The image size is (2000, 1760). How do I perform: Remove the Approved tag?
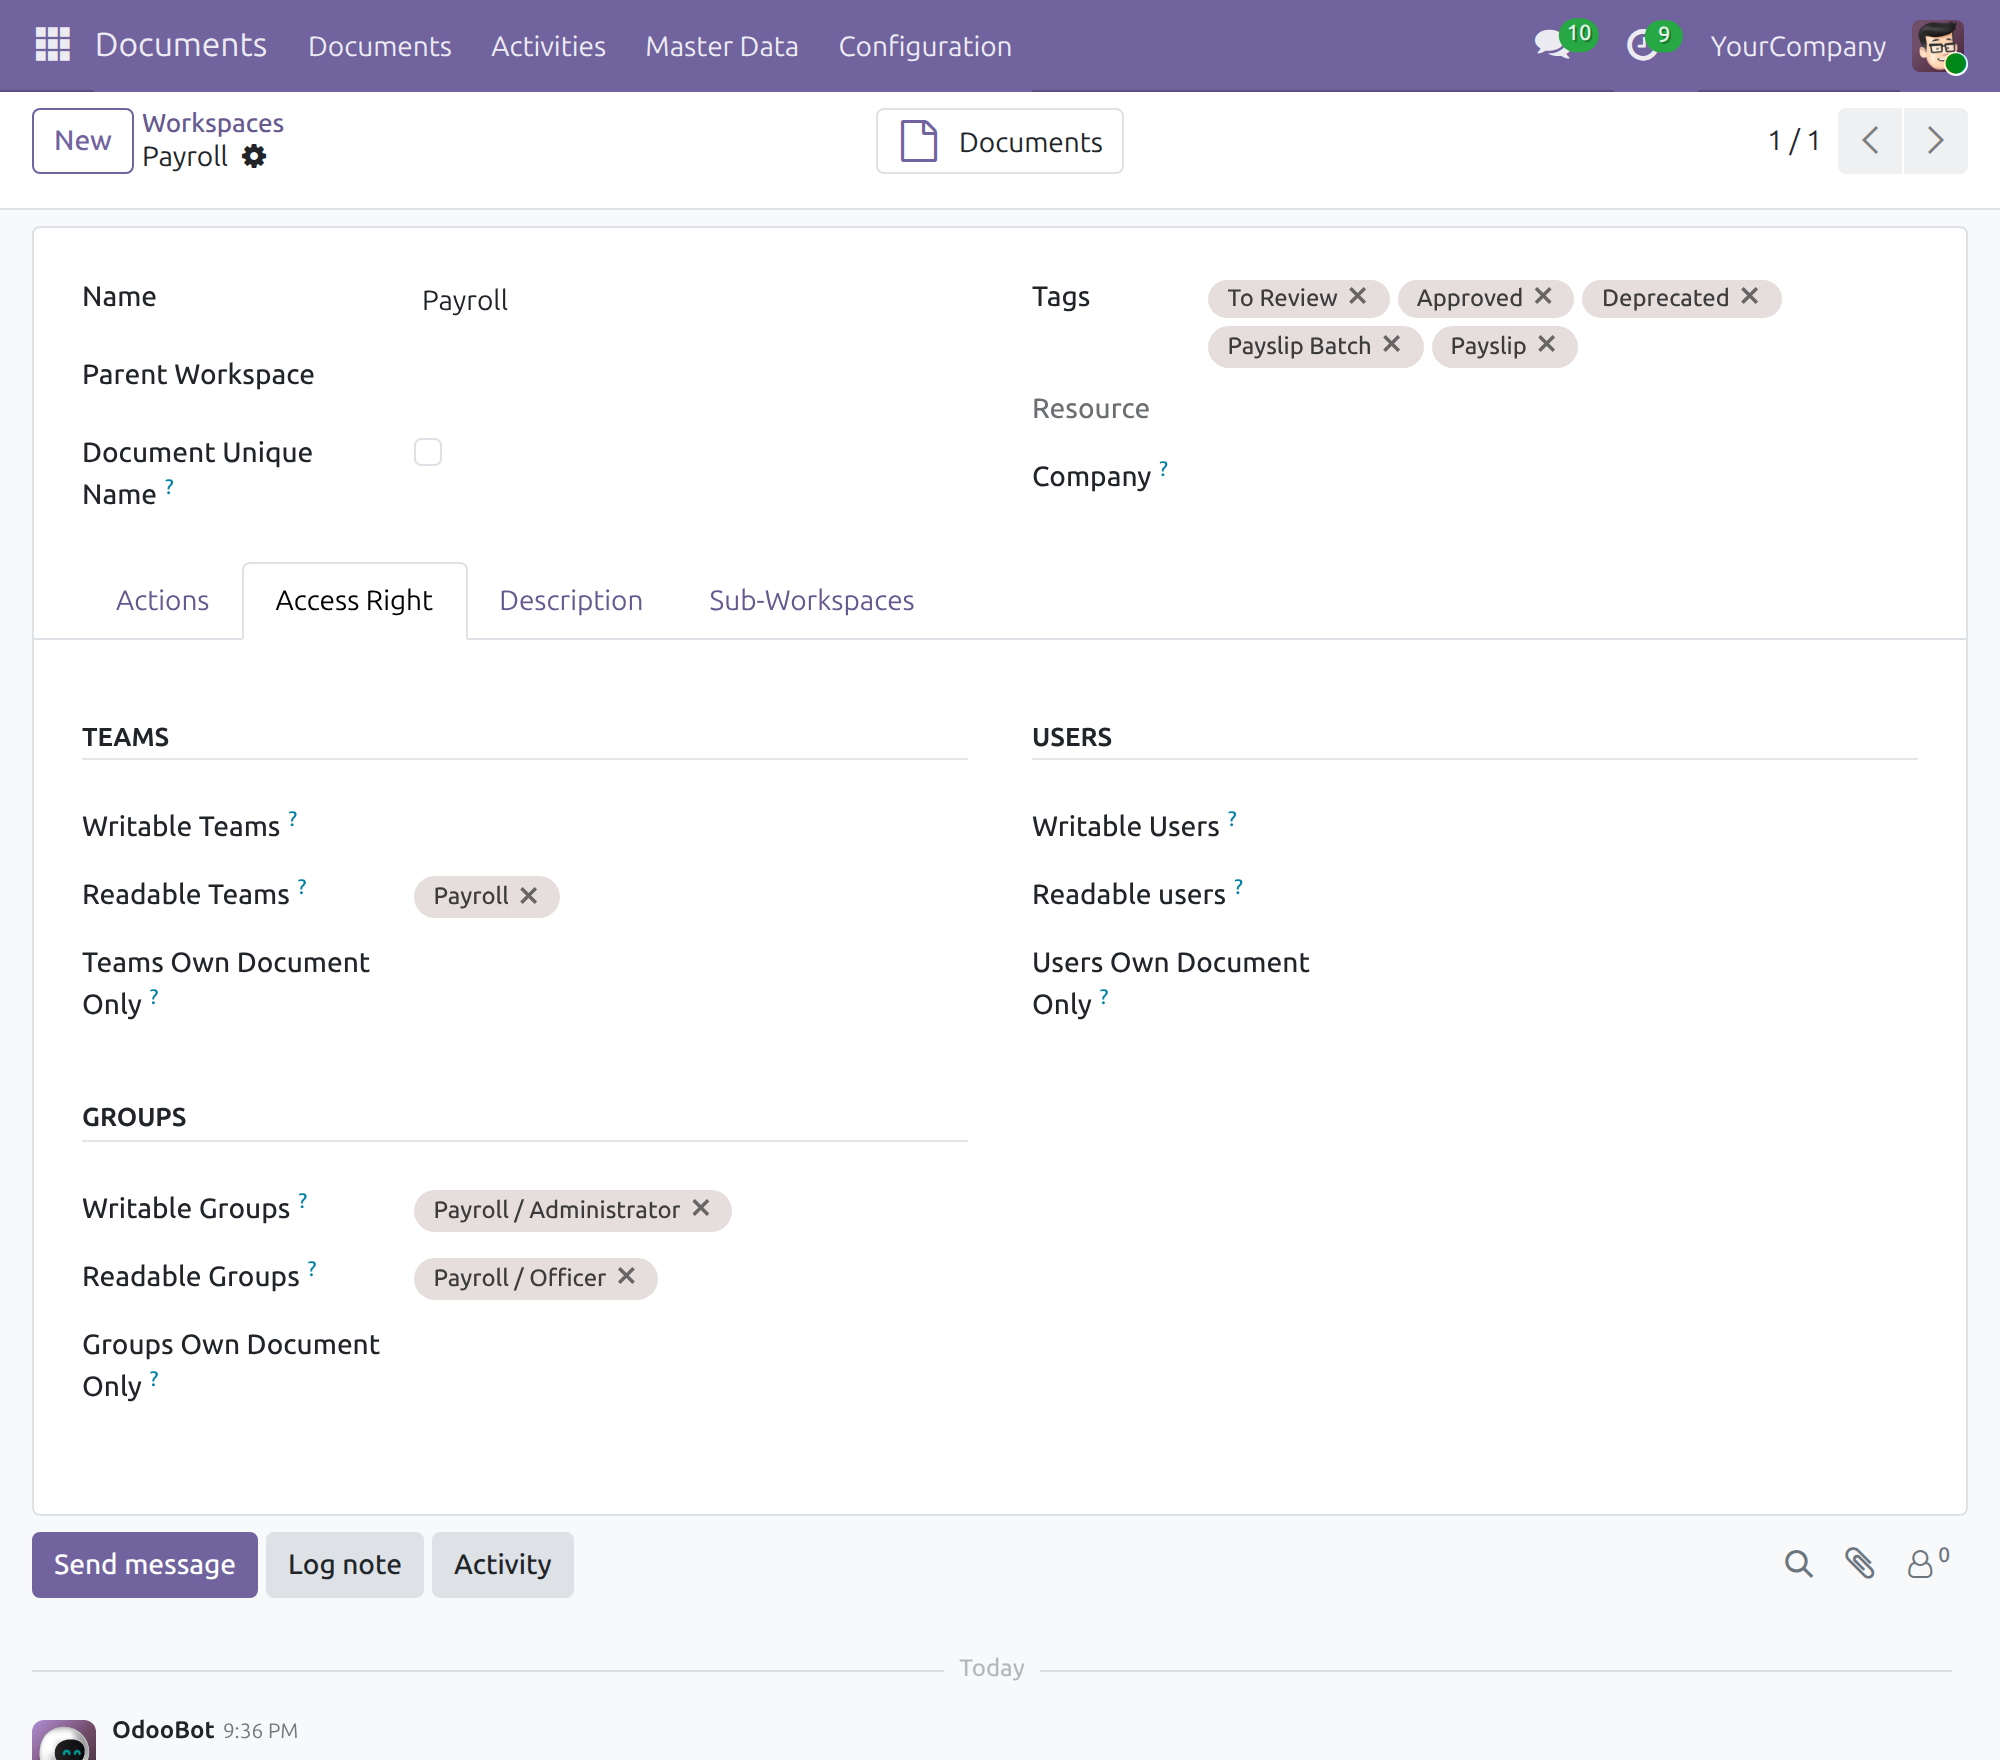1543,296
